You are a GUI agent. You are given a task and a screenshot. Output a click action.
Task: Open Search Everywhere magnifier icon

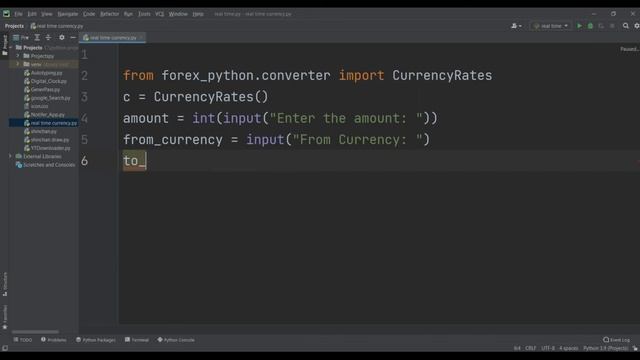tap(626, 26)
